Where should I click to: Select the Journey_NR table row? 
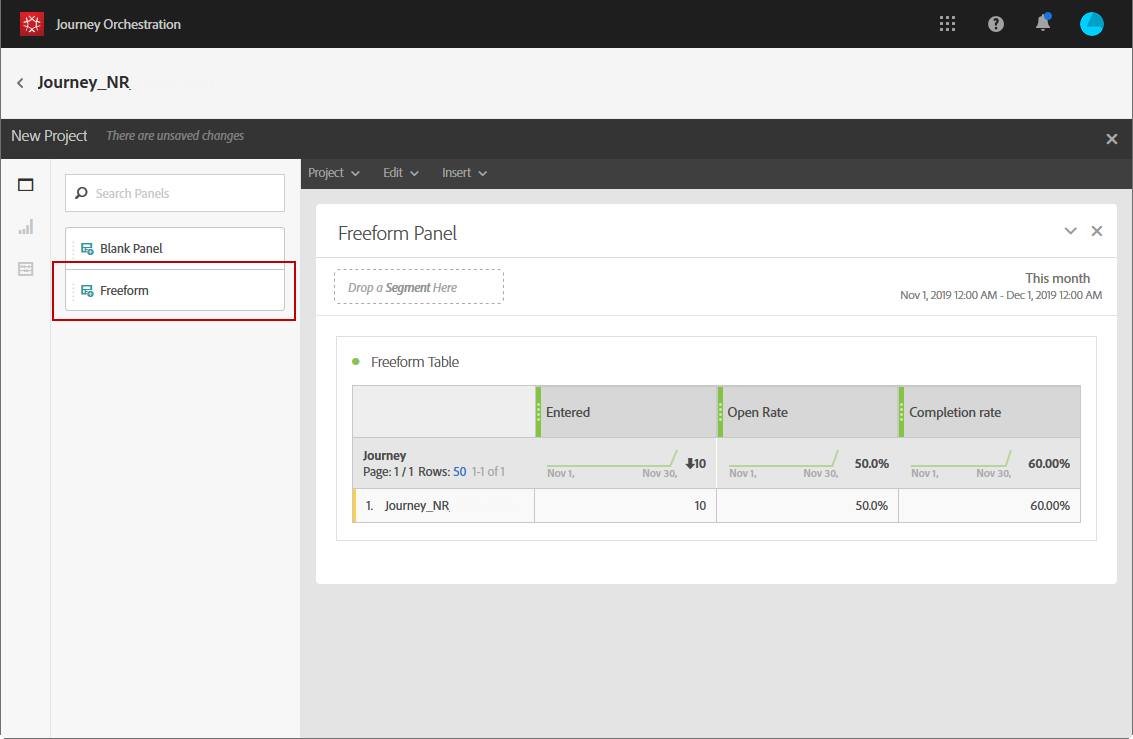[x=716, y=506]
